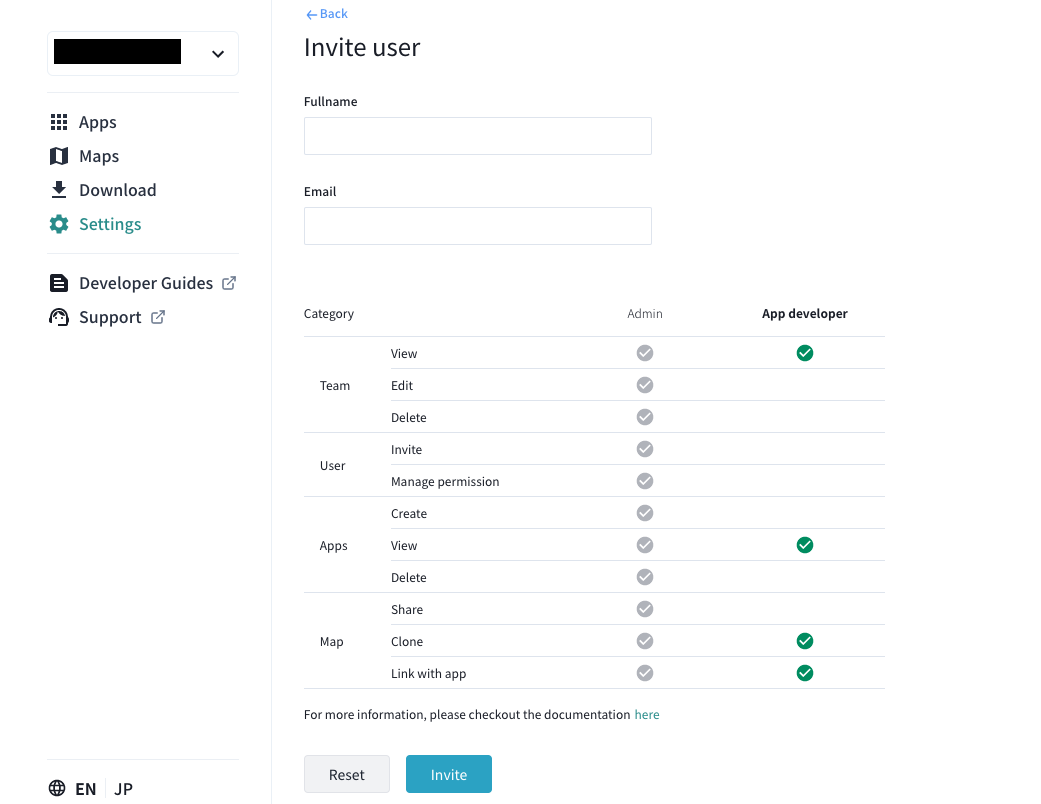Click Admin checkmark for Apps Create
Viewport: 1041px width, 804px height.
coord(645,513)
